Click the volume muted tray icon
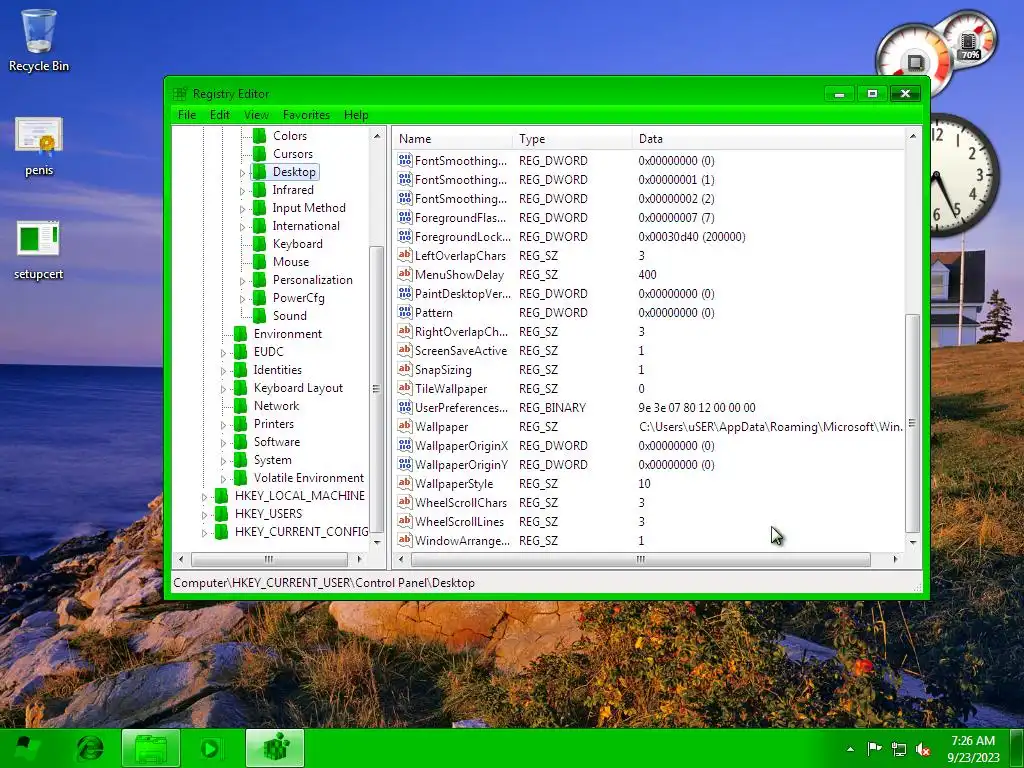The image size is (1024, 768). [x=923, y=749]
